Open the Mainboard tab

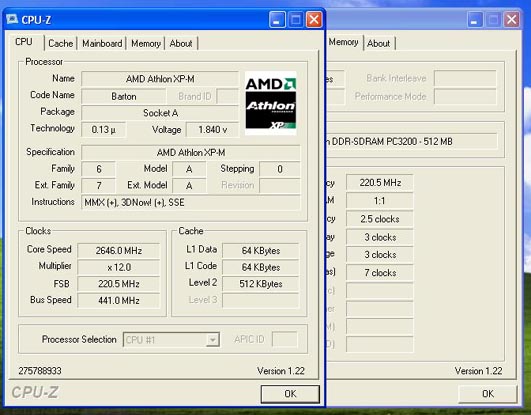coord(102,43)
